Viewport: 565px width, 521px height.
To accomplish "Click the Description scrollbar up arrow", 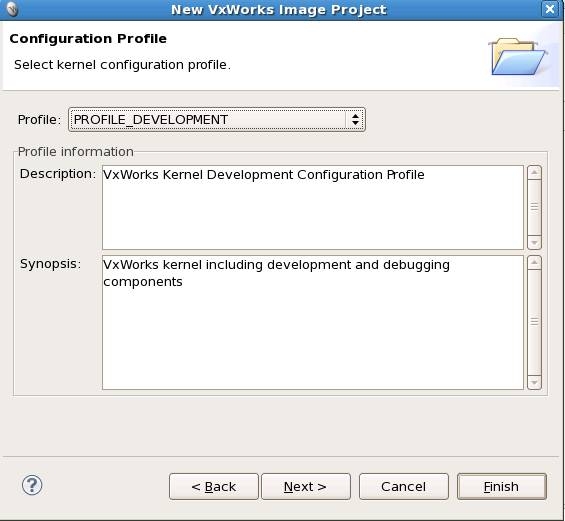I will (x=534, y=173).
